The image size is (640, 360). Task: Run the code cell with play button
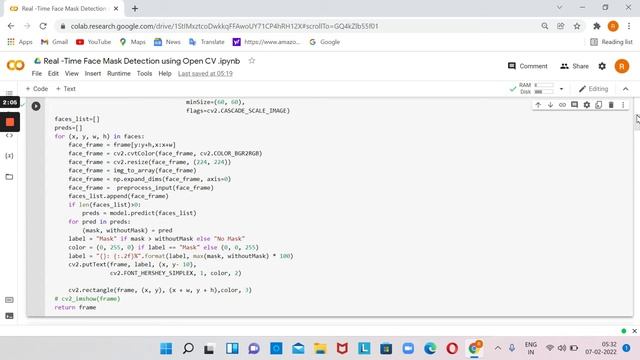tap(36, 106)
